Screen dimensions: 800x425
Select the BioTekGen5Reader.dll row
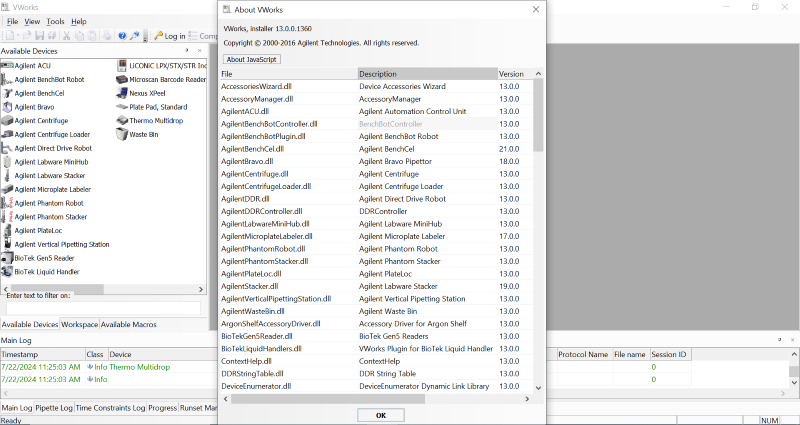click(x=377, y=336)
